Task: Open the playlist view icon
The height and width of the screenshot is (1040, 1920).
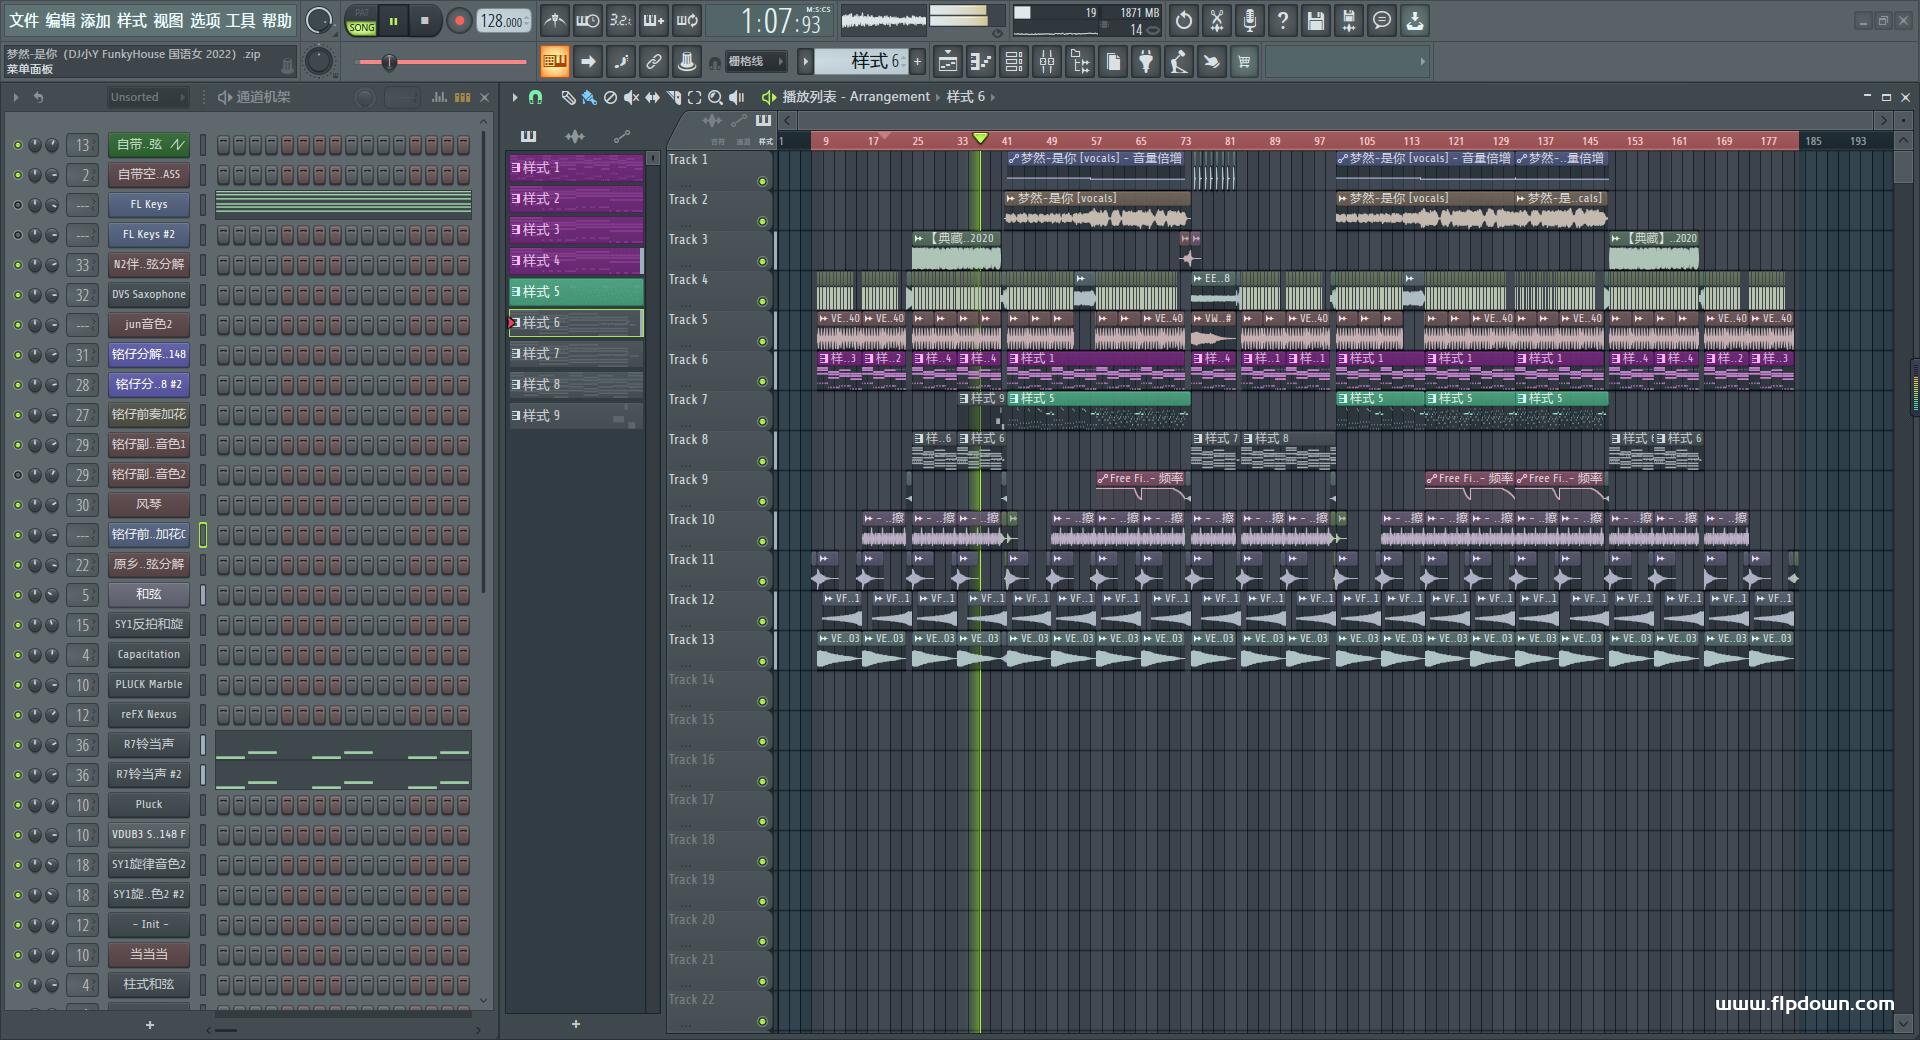Action: [x=948, y=62]
